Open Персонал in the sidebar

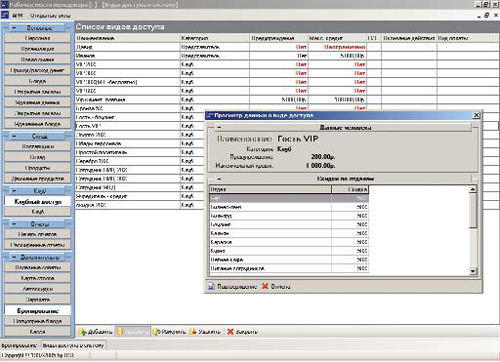click(x=37, y=38)
